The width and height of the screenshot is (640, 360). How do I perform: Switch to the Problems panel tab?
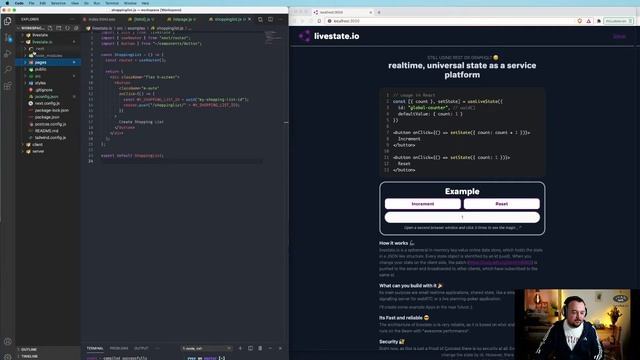(119, 348)
